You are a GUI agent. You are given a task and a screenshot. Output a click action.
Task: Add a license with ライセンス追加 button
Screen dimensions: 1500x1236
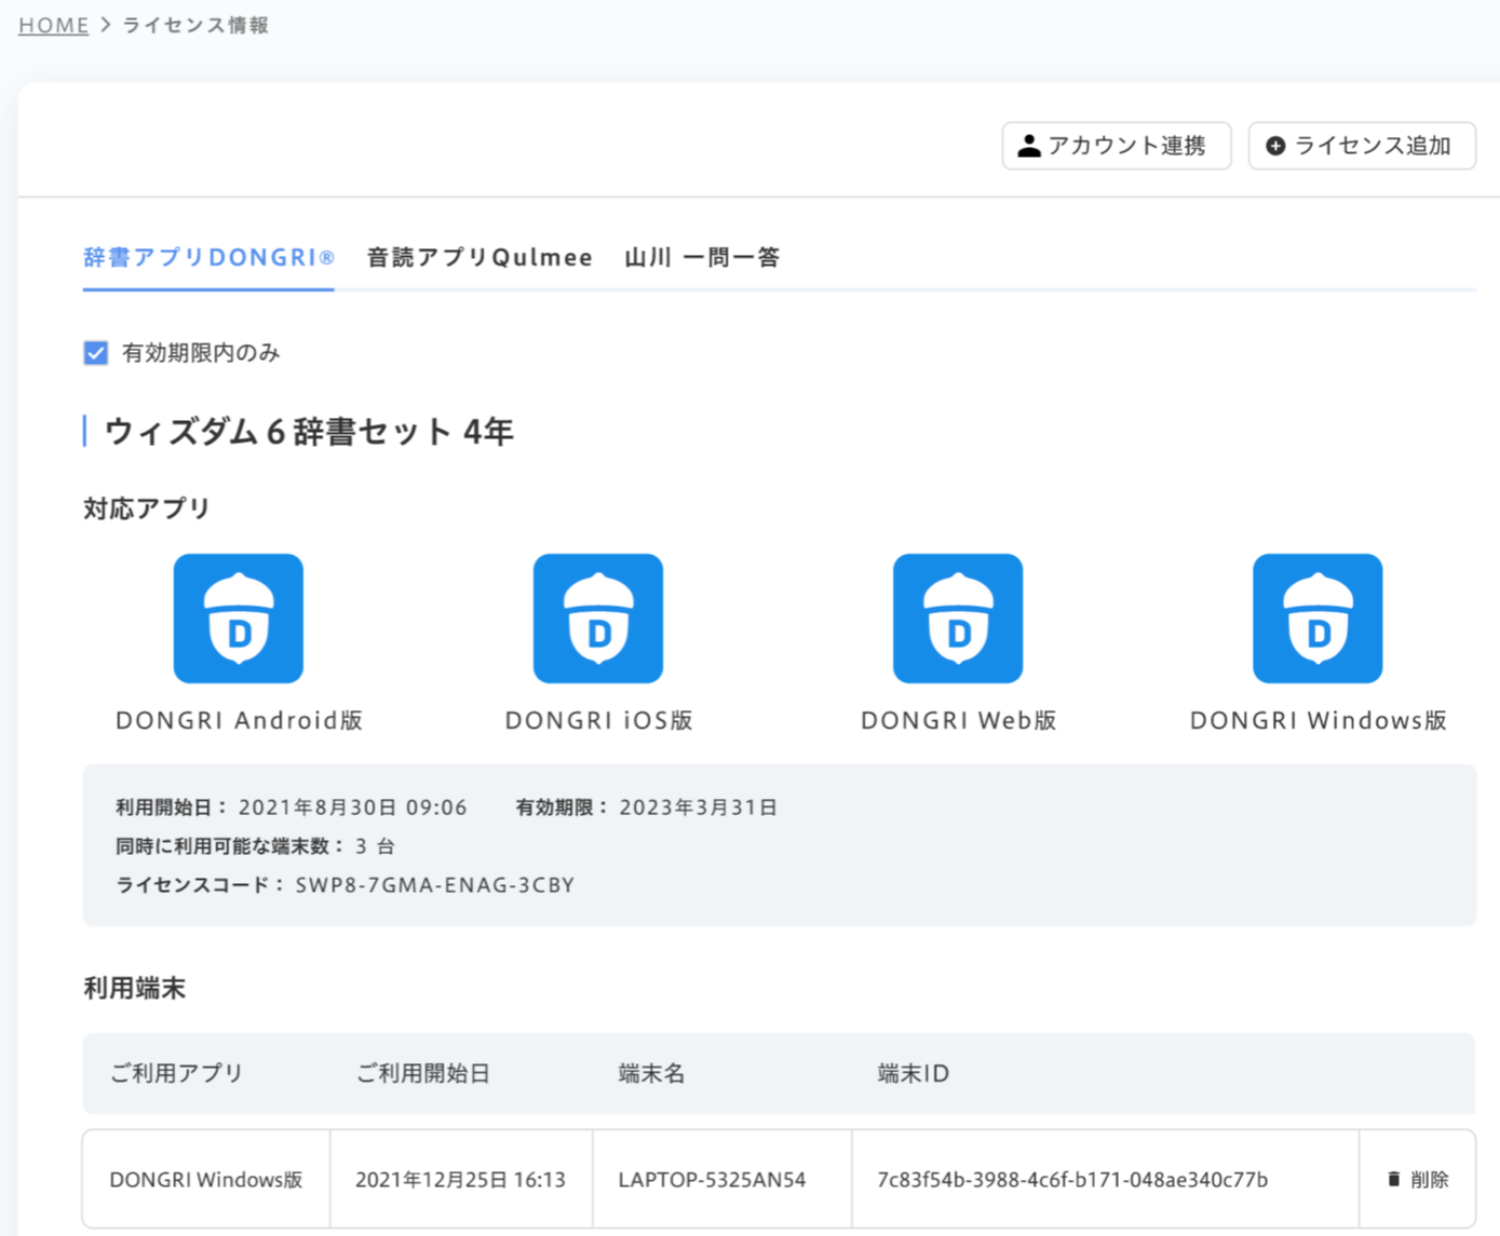click(x=1362, y=146)
